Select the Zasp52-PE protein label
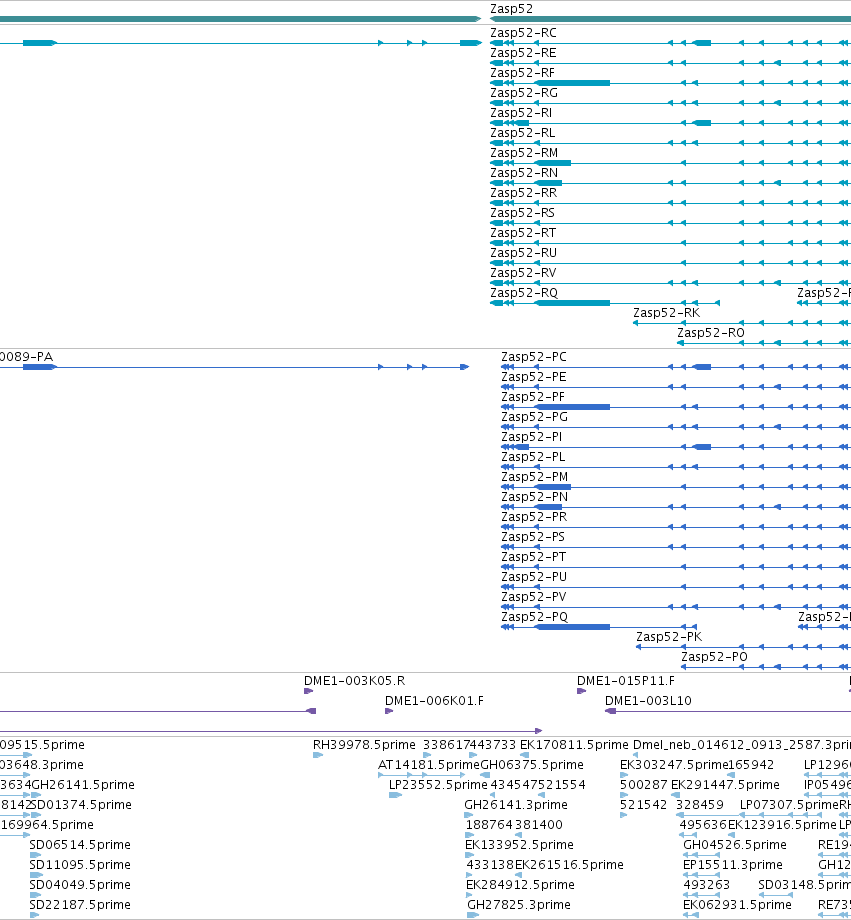The height and width of the screenshot is (920, 851). [x=533, y=377]
